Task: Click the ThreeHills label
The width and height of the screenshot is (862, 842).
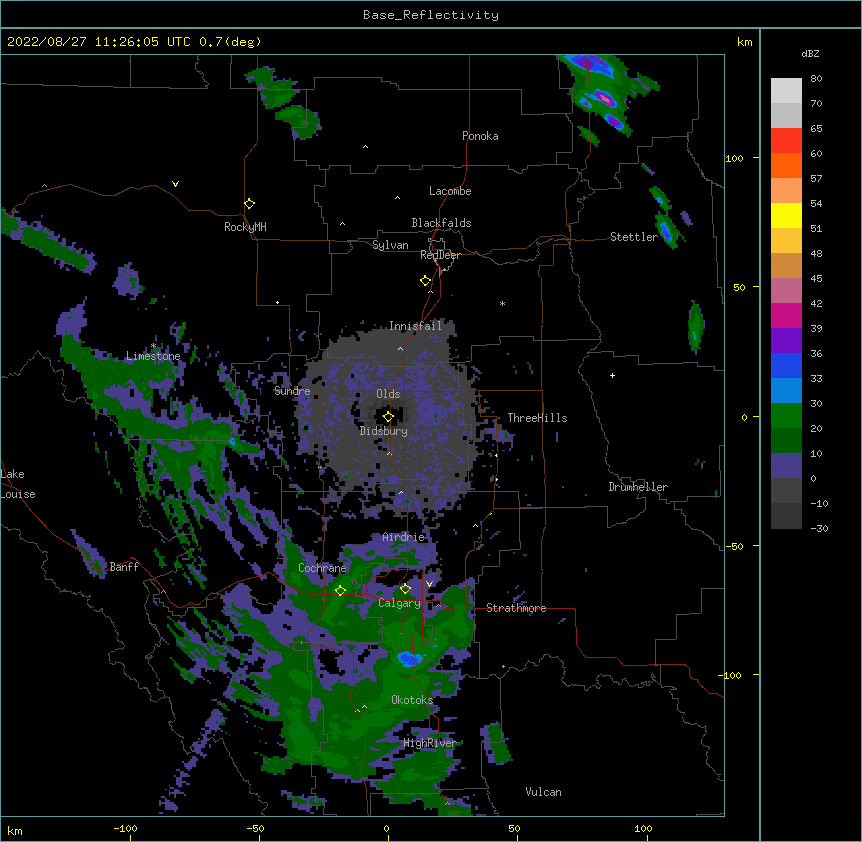Action: pyautogui.click(x=537, y=418)
